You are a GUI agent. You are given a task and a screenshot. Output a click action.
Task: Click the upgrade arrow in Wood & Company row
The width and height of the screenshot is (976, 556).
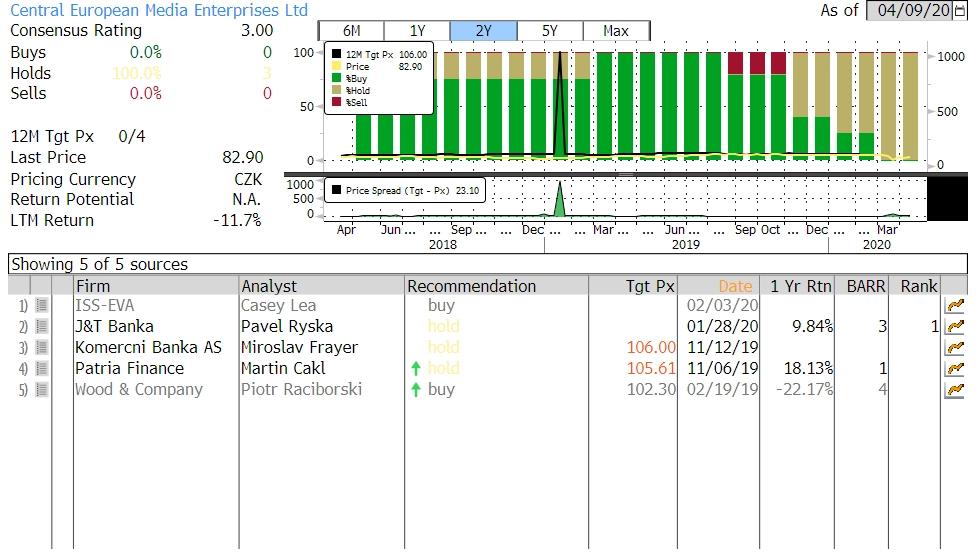tap(416, 390)
